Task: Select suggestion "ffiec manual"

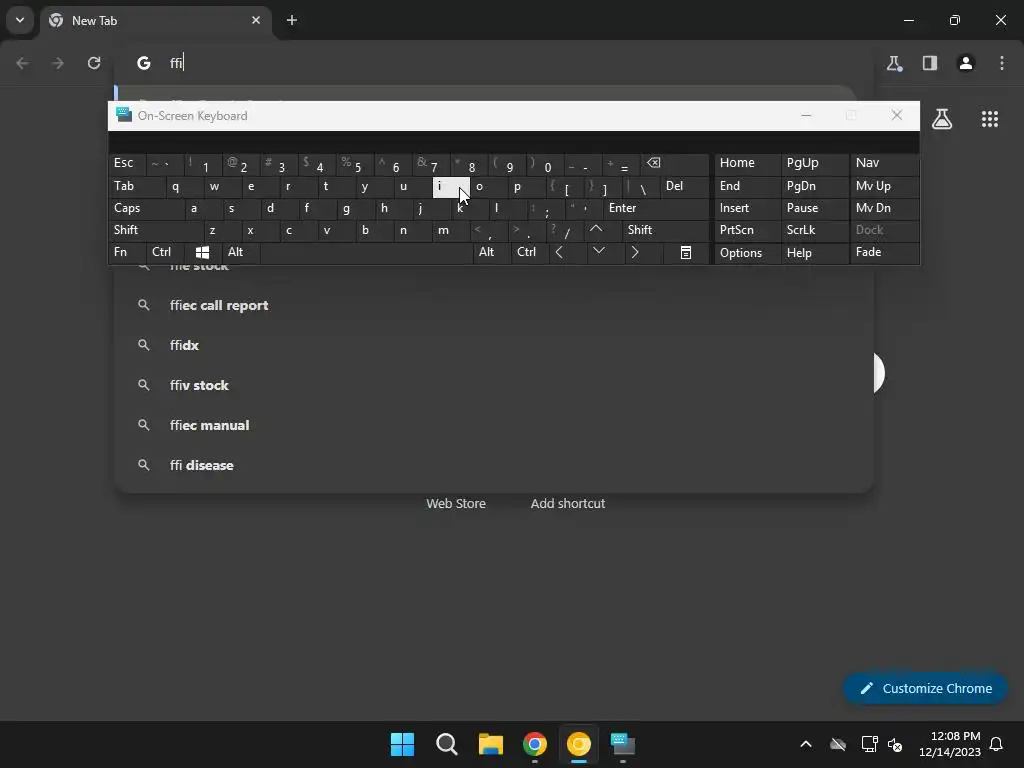Action: tap(494, 425)
